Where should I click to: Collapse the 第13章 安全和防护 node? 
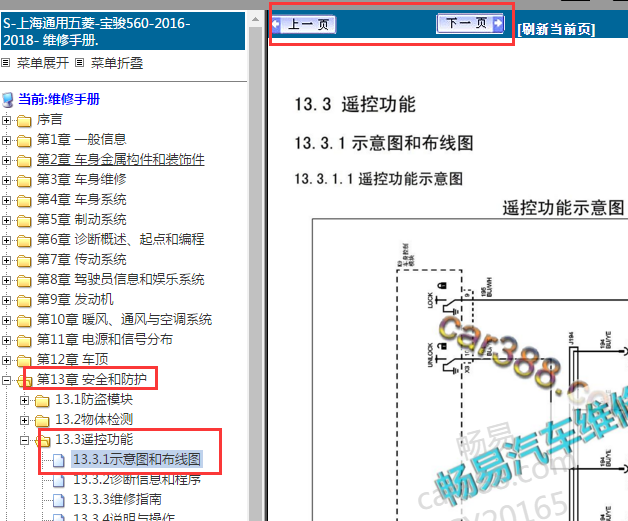6,380
